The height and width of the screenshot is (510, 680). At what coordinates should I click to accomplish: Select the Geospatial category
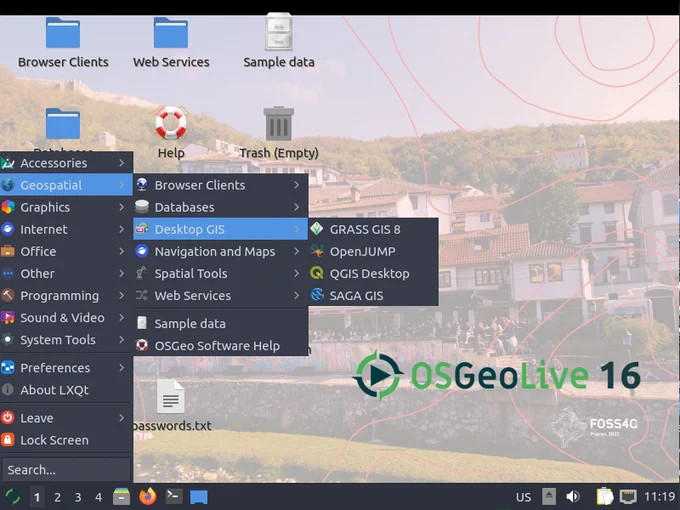[66, 185]
